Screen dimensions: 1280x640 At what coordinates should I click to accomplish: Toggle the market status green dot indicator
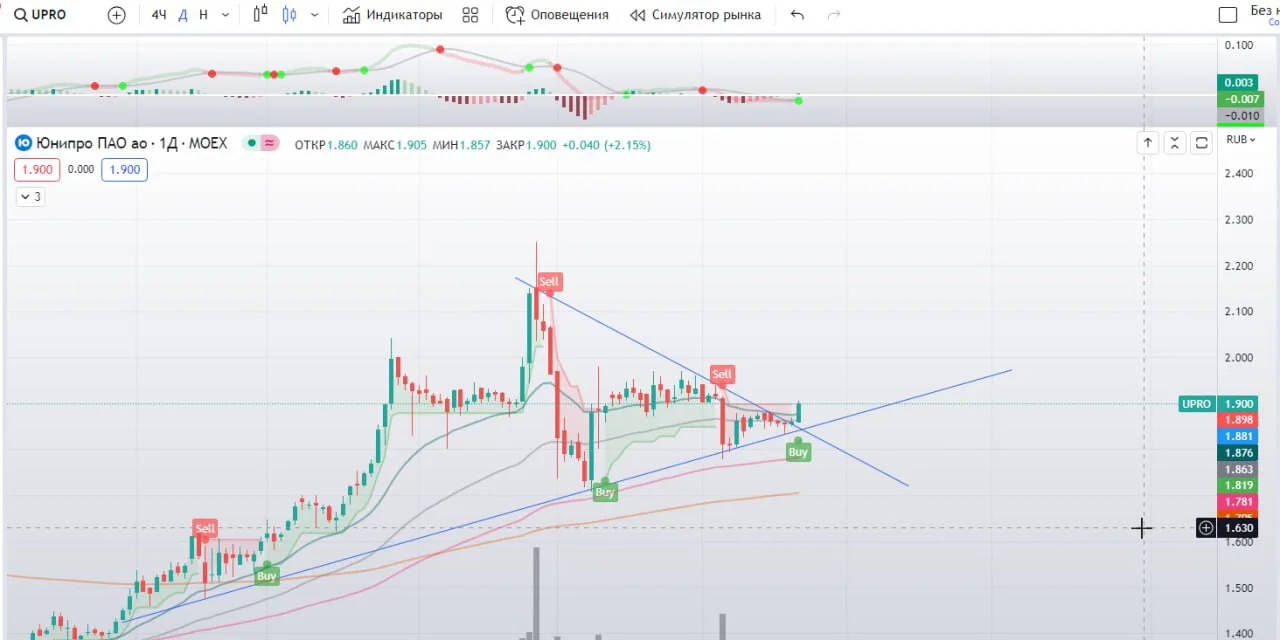(252, 144)
